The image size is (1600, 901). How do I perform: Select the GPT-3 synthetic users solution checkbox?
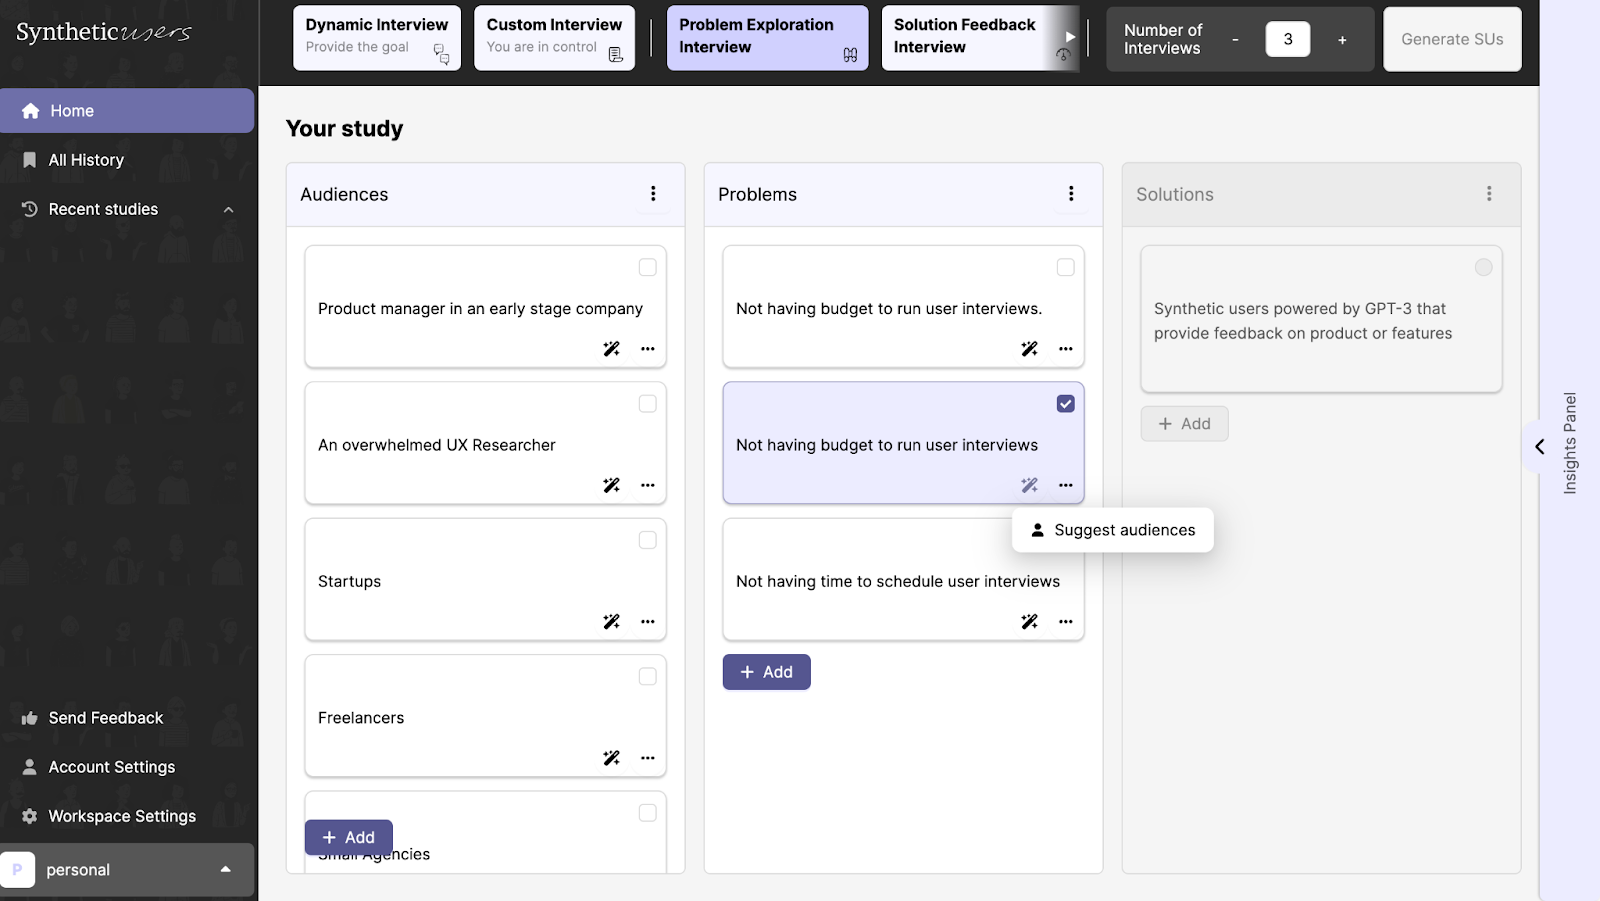pyautogui.click(x=1482, y=267)
